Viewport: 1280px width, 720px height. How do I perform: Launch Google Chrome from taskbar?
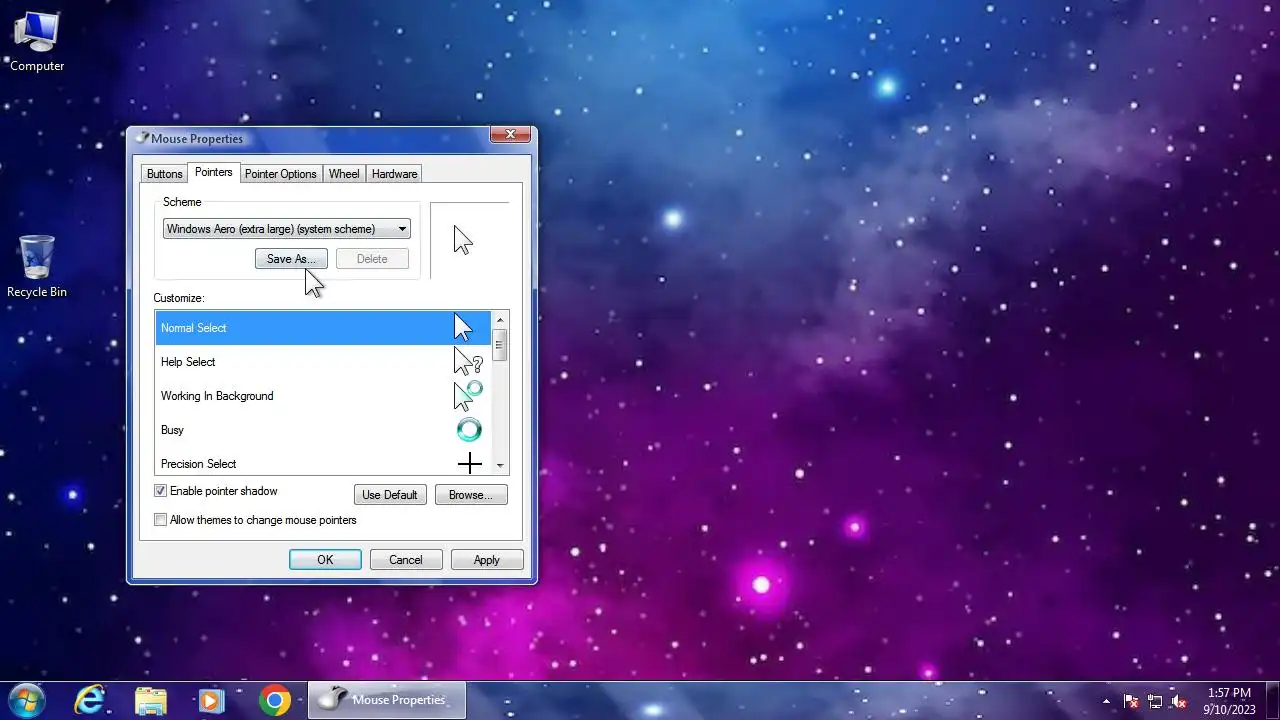pyautogui.click(x=275, y=700)
